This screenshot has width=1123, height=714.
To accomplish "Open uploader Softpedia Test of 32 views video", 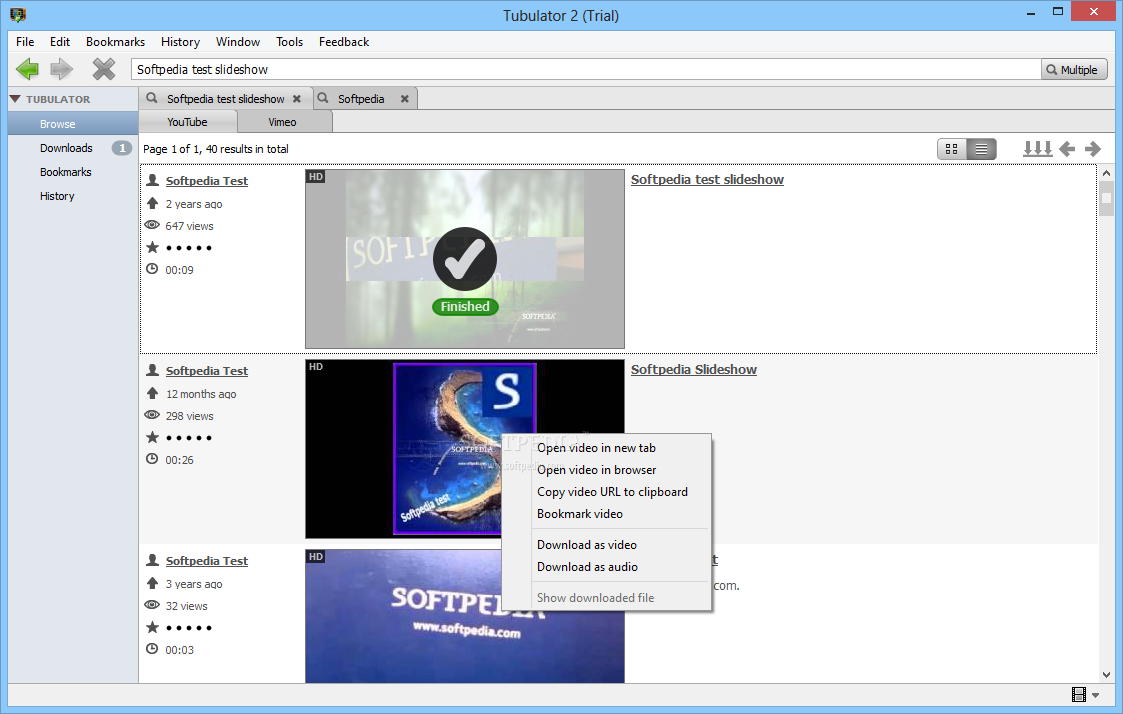I will coord(207,561).
